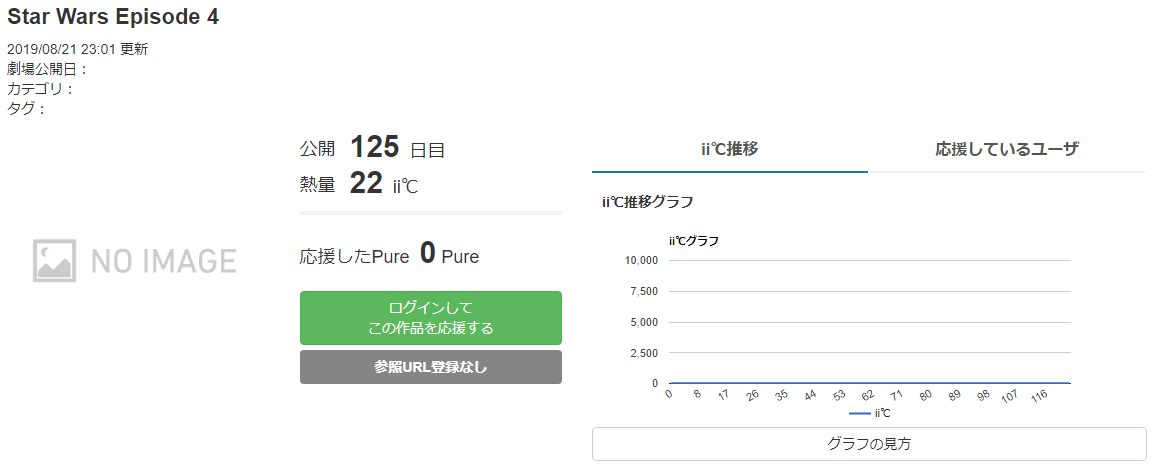
Task: Click the 10,000 gridline label in chart
Action: 642,260
